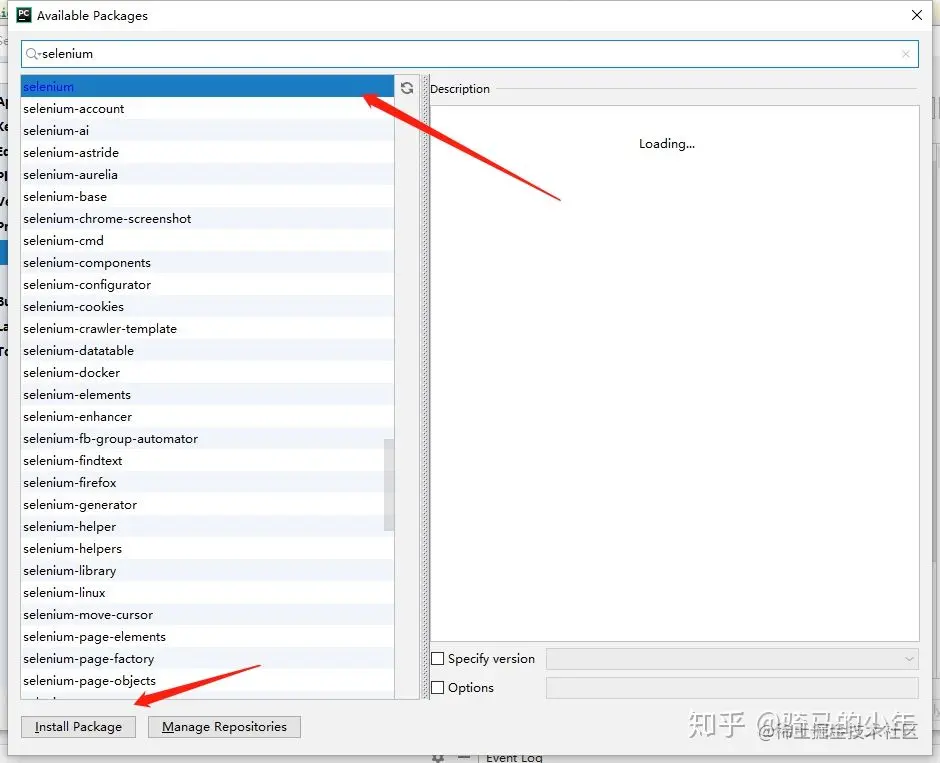Select selenium-docker package
The height and width of the screenshot is (763, 940).
coord(207,373)
